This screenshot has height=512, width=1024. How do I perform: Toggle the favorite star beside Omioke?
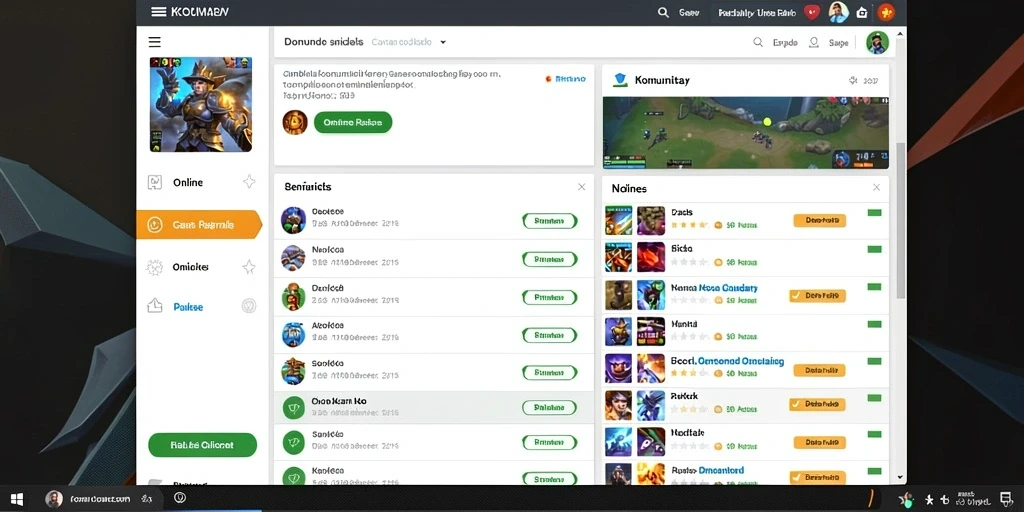click(249, 266)
